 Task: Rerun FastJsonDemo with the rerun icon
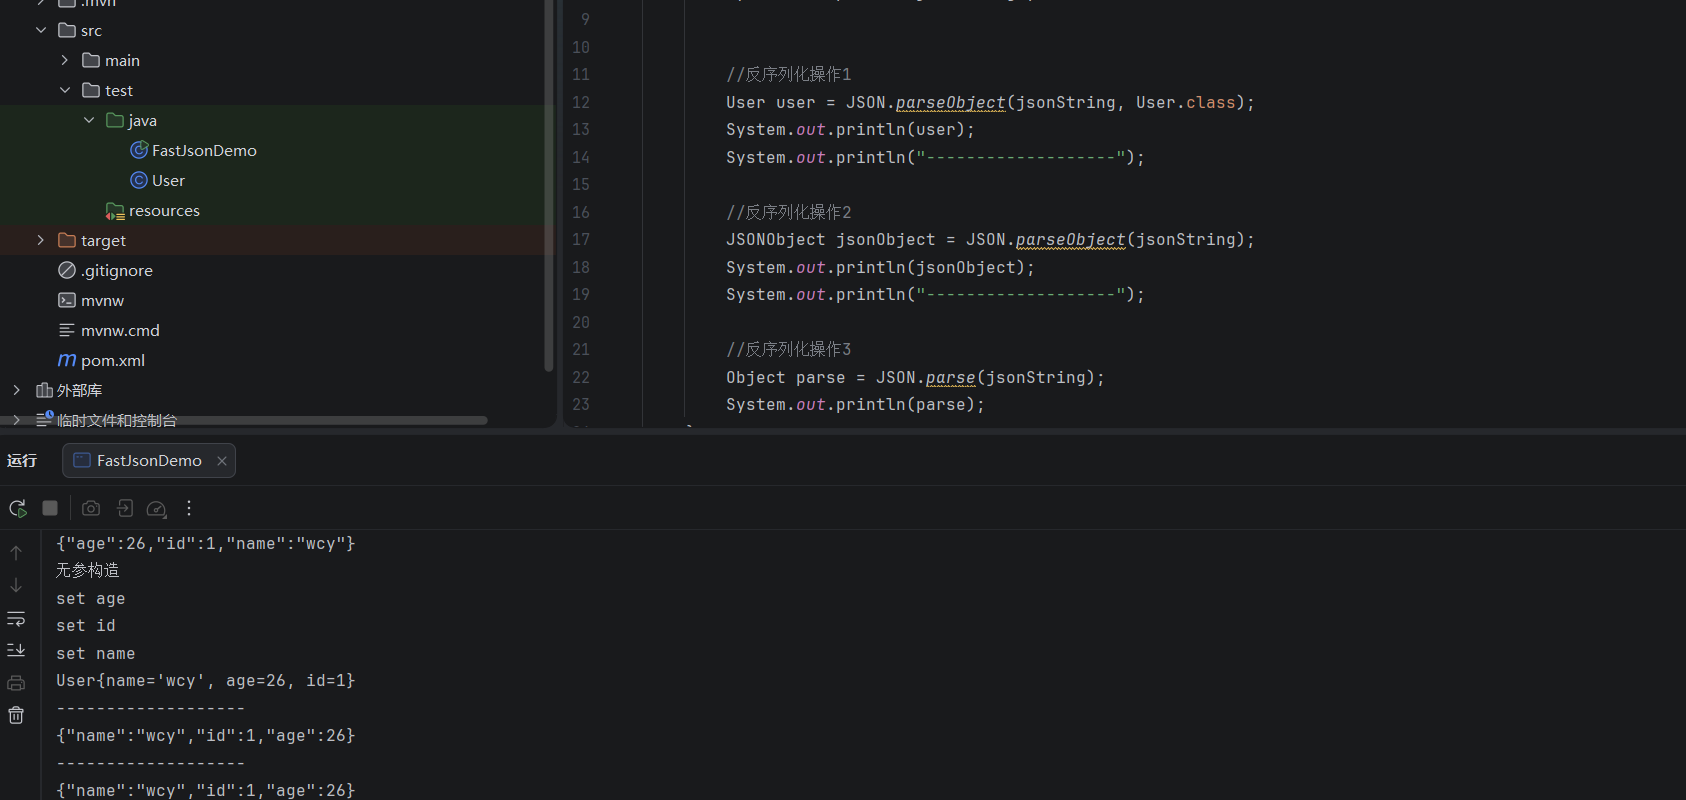(x=18, y=508)
